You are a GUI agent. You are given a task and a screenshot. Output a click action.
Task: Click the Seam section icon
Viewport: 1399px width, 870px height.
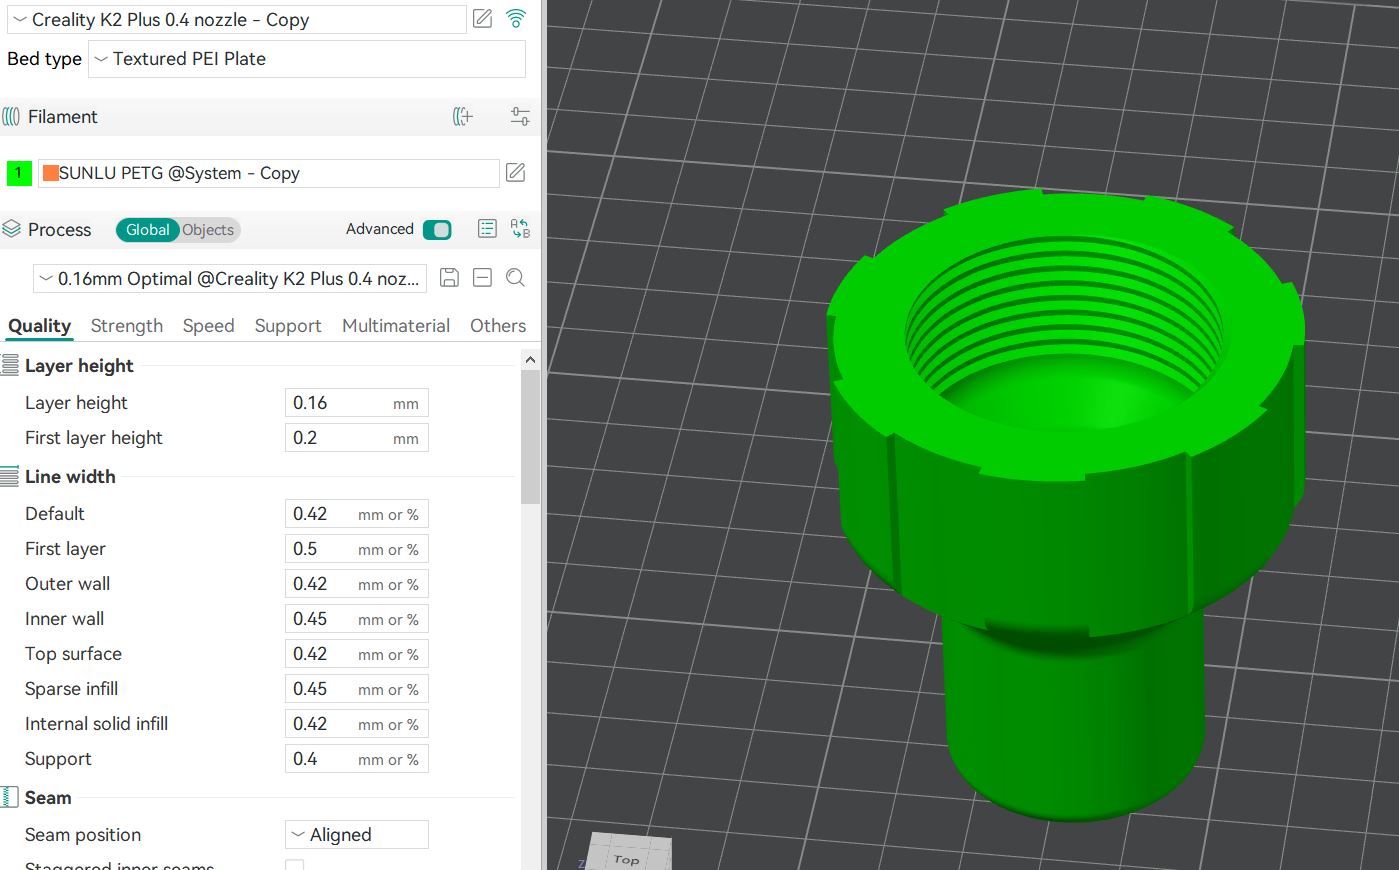tap(10, 797)
